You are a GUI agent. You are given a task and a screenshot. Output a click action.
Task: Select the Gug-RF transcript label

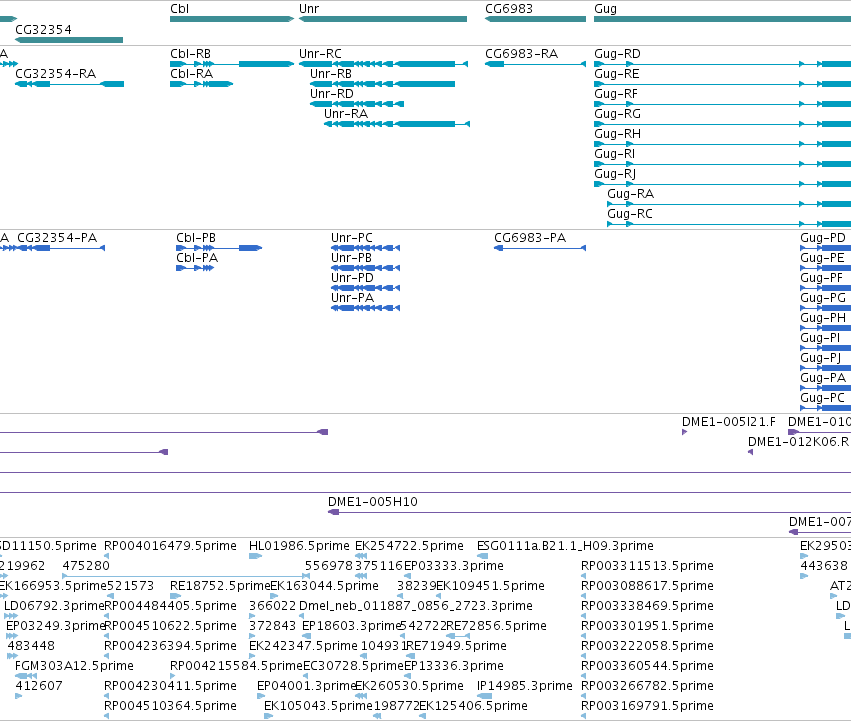[x=616, y=94]
